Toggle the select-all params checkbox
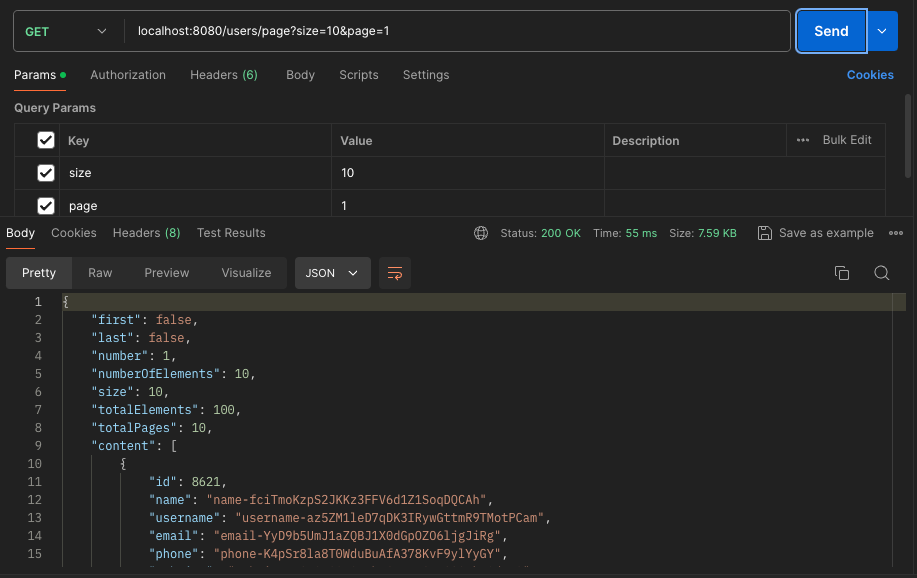Screen dimensions: 917x578 46,140
